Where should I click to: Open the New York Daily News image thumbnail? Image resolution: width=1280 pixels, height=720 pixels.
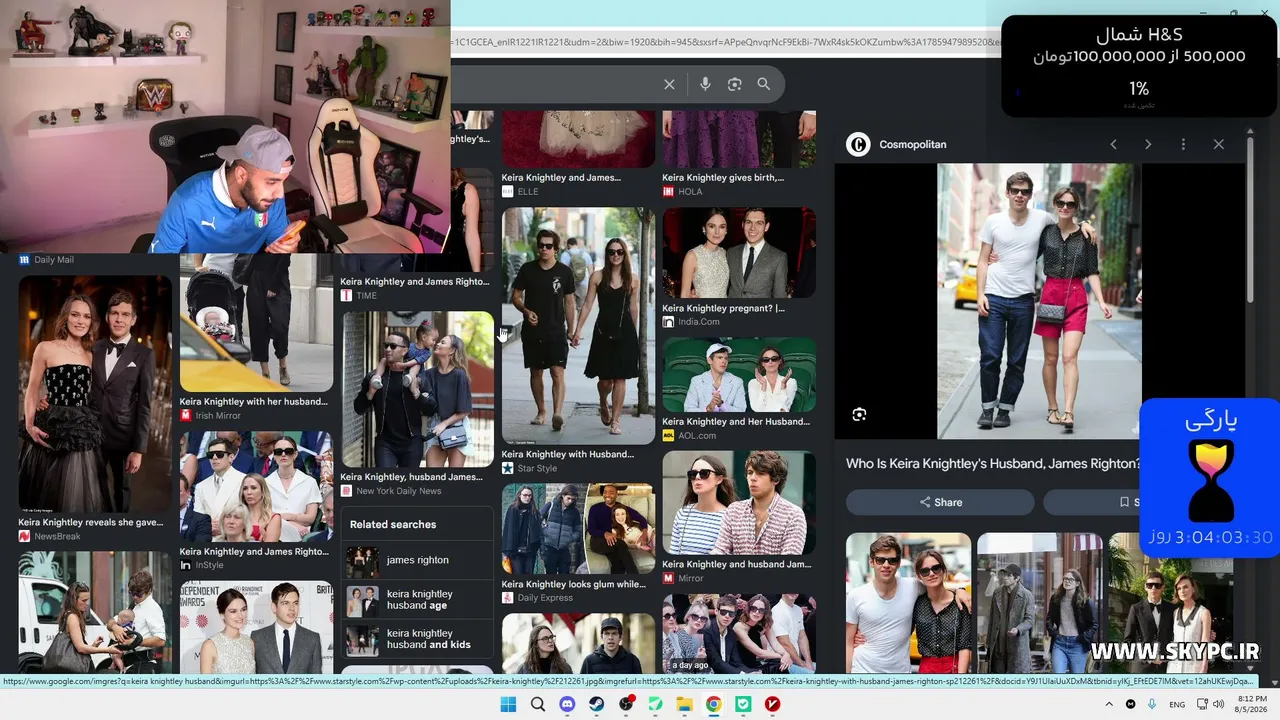[418, 389]
